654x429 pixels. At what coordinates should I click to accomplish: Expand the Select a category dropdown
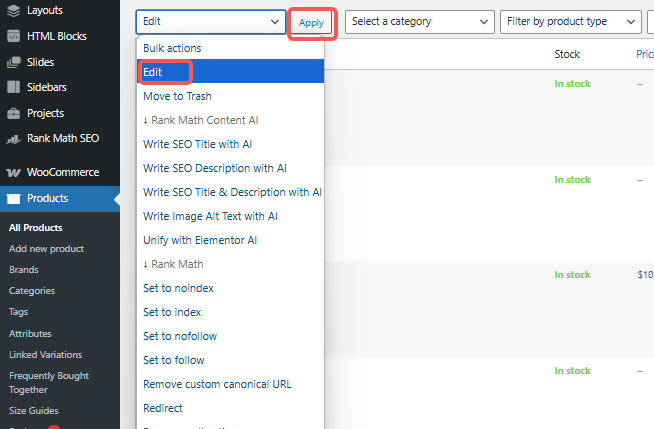(x=420, y=21)
